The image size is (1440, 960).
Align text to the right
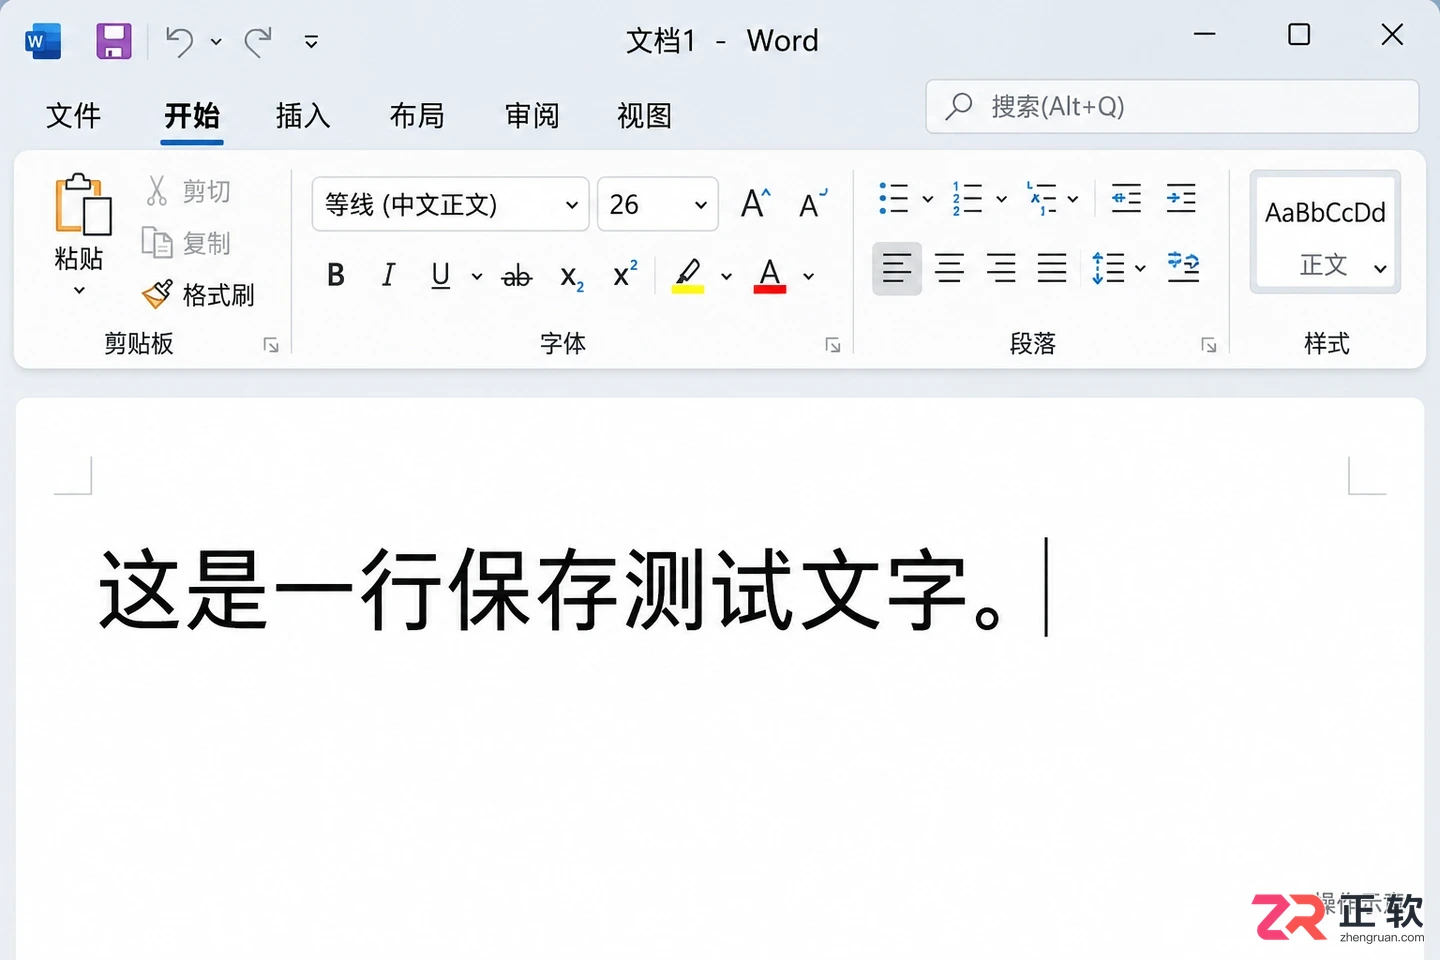tap(1001, 268)
